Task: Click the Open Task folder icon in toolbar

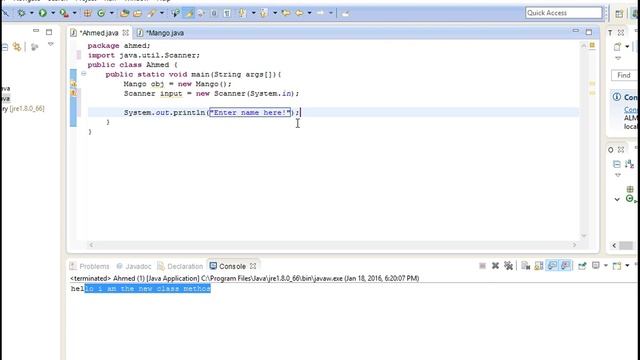Action: 138,13
